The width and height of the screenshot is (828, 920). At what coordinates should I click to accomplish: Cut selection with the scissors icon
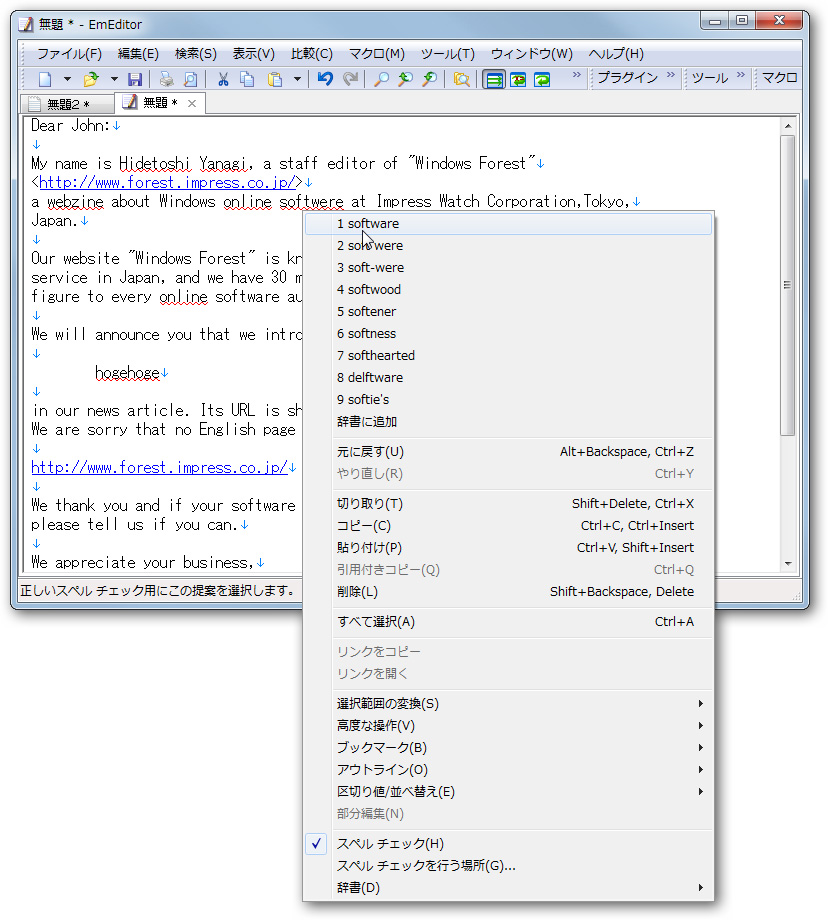tap(223, 79)
